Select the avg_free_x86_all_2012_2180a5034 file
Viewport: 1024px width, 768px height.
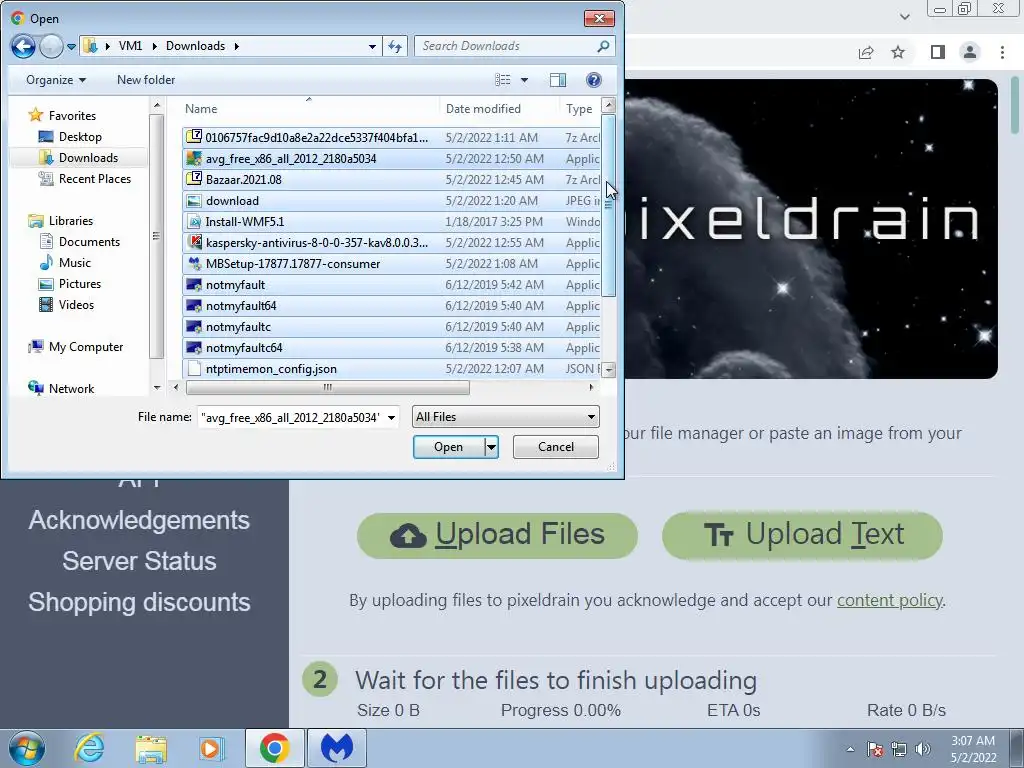pyautogui.click(x=391, y=159)
